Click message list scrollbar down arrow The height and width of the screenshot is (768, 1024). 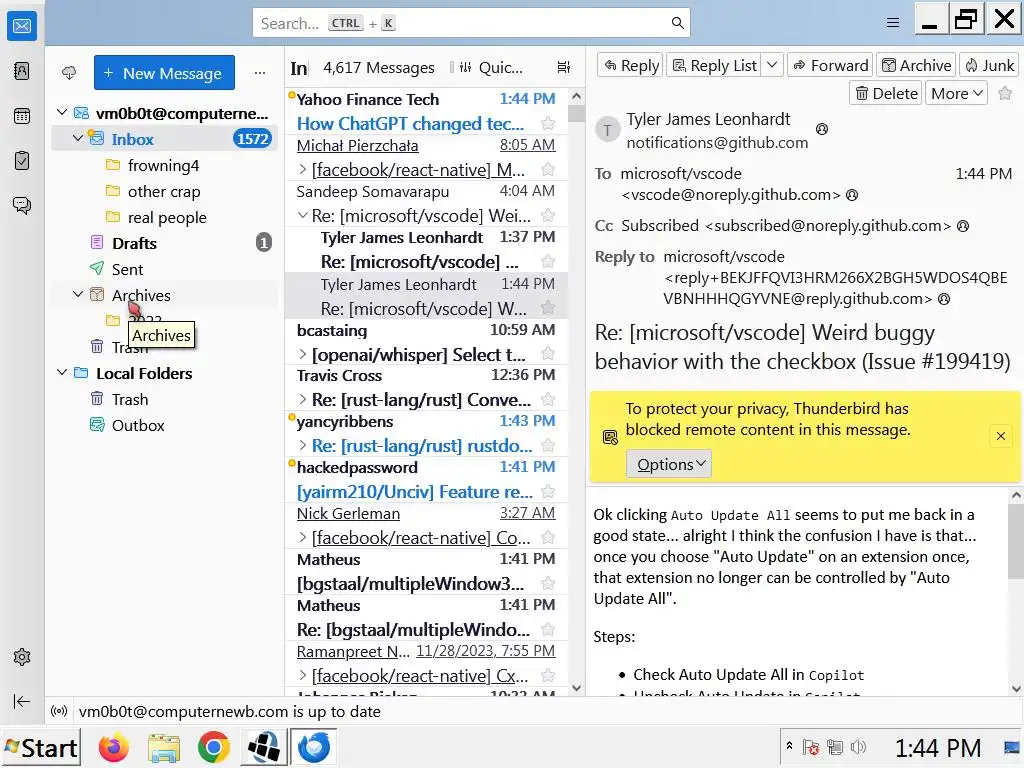pos(576,688)
